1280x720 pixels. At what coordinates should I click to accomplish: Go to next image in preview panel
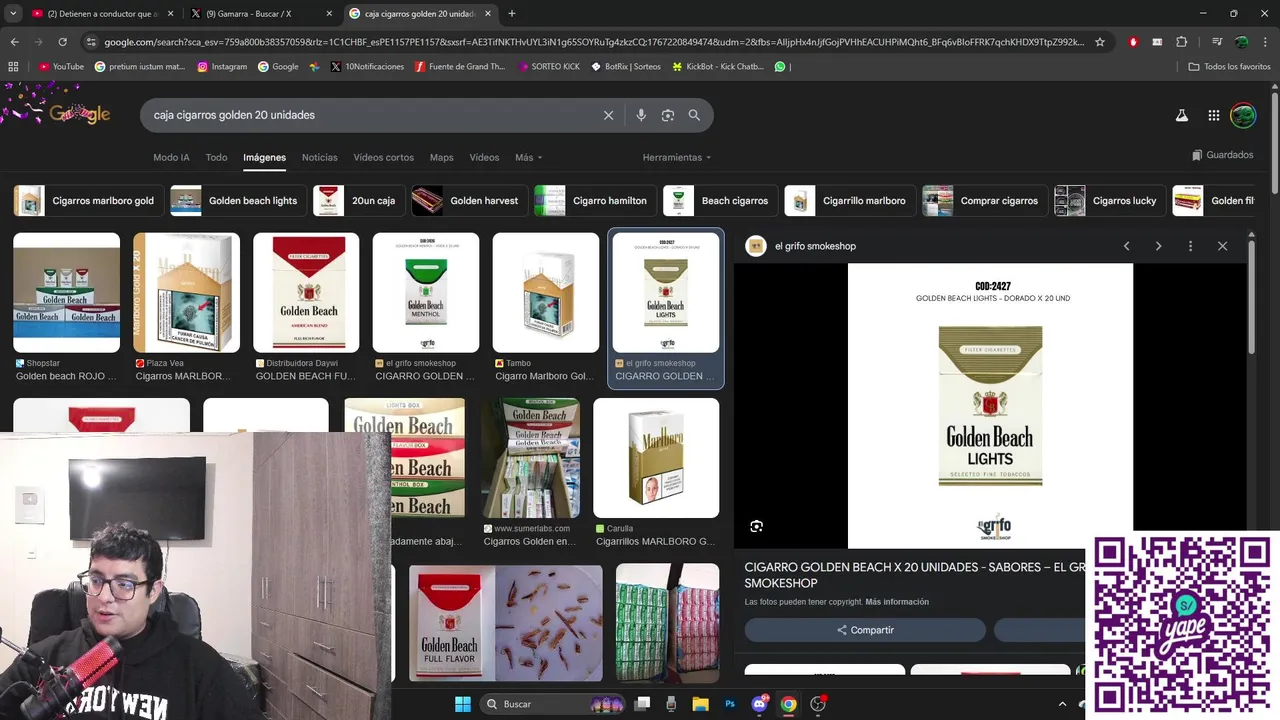tap(1158, 246)
